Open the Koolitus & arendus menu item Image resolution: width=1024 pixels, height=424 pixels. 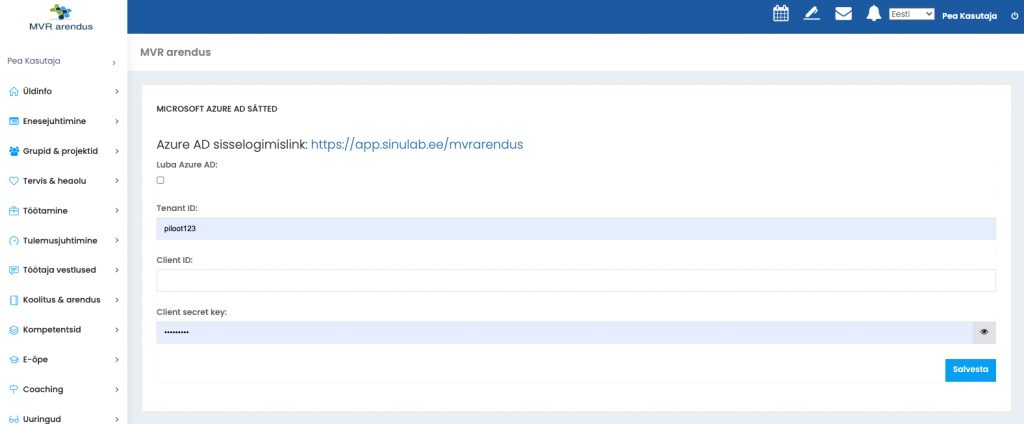coord(63,300)
